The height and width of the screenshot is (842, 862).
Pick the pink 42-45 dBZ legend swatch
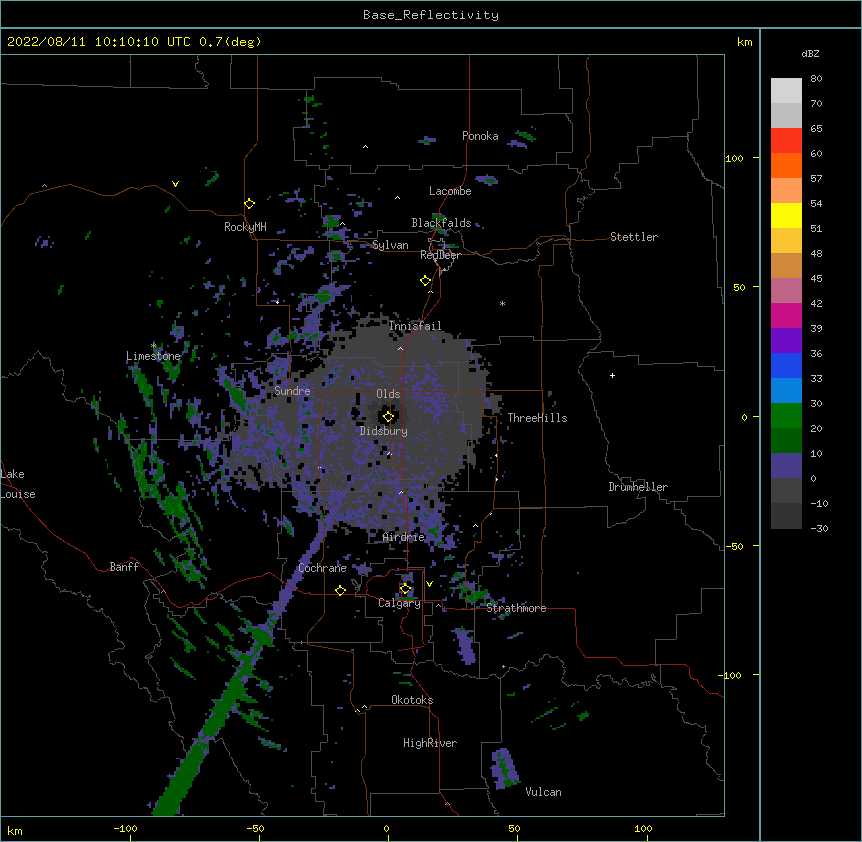tap(786, 290)
